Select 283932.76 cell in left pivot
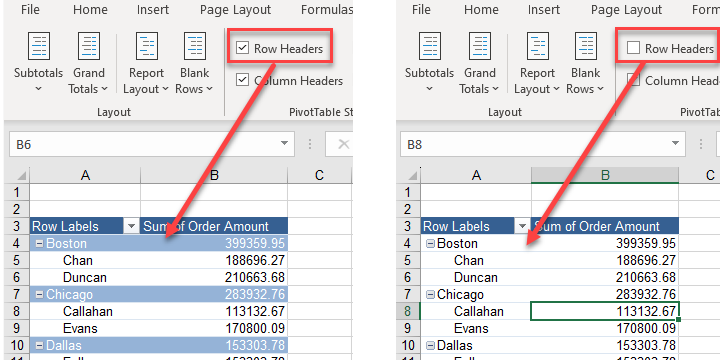Viewport: 720px width, 360px height. pos(214,294)
